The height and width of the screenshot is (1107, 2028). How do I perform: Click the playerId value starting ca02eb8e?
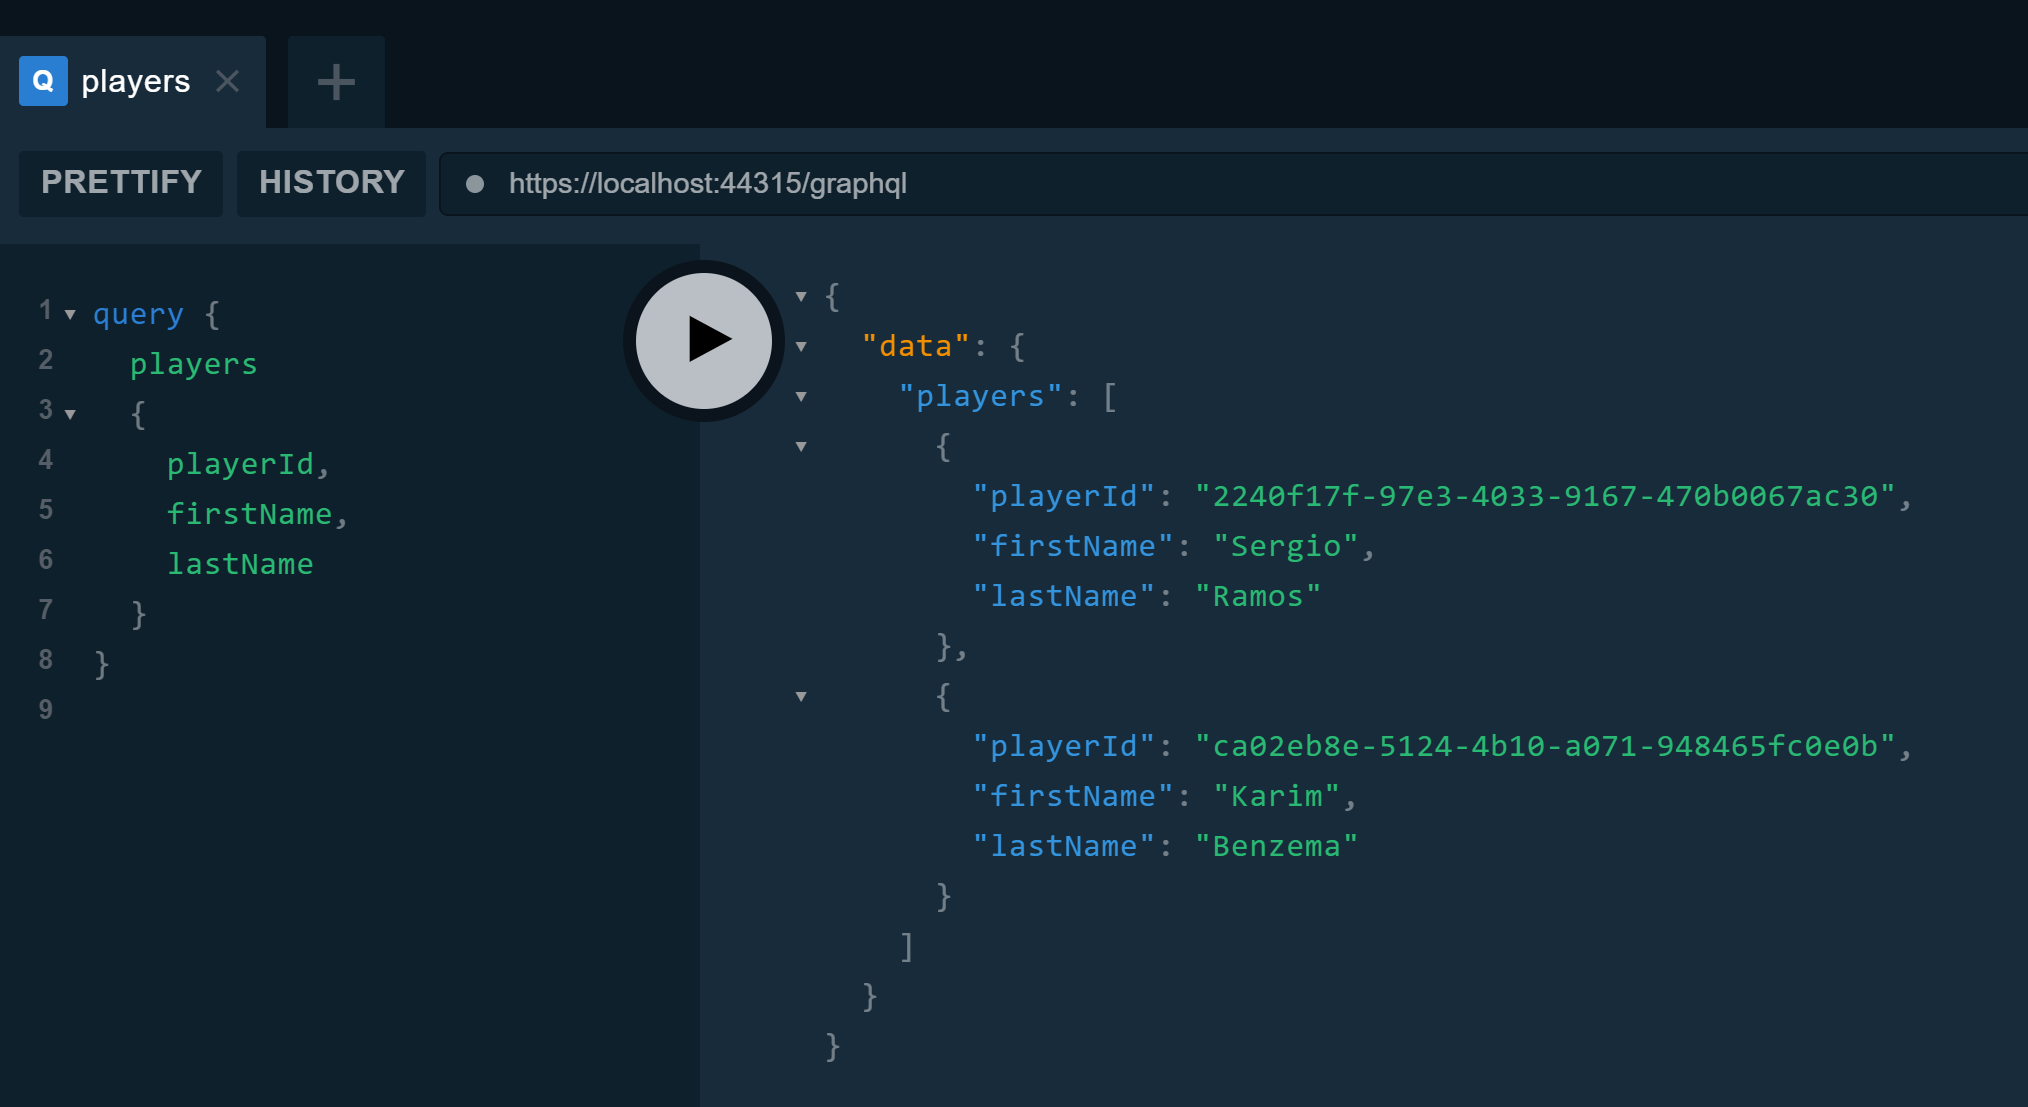click(x=1545, y=746)
